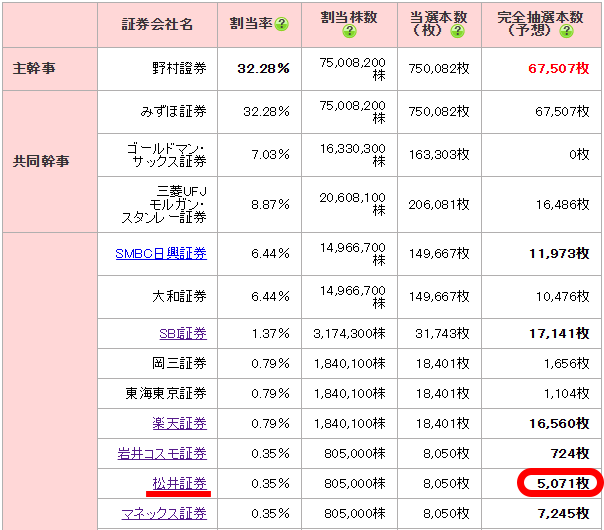604x530 pixels.
Task: Open the 楽天証券 link
Action: coord(180,424)
